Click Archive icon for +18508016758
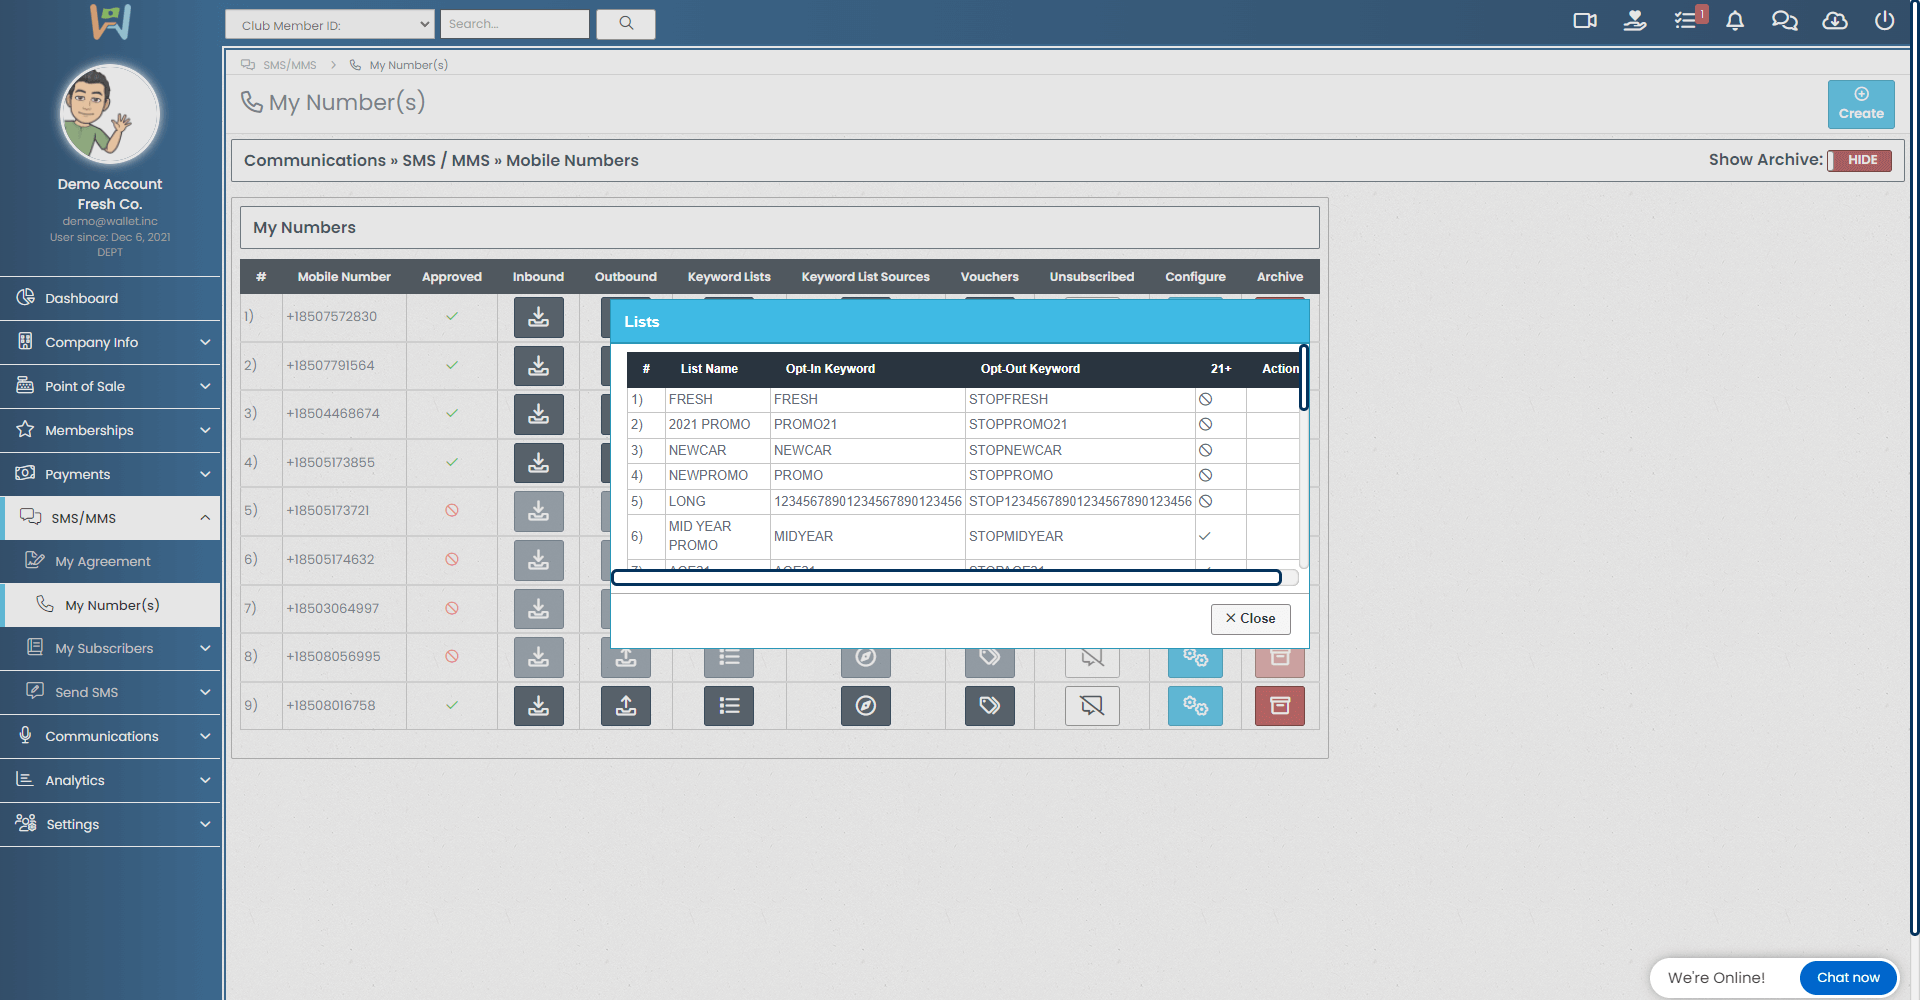Image resolution: width=1920 pixels, height=1000 pixels. 1279,706
